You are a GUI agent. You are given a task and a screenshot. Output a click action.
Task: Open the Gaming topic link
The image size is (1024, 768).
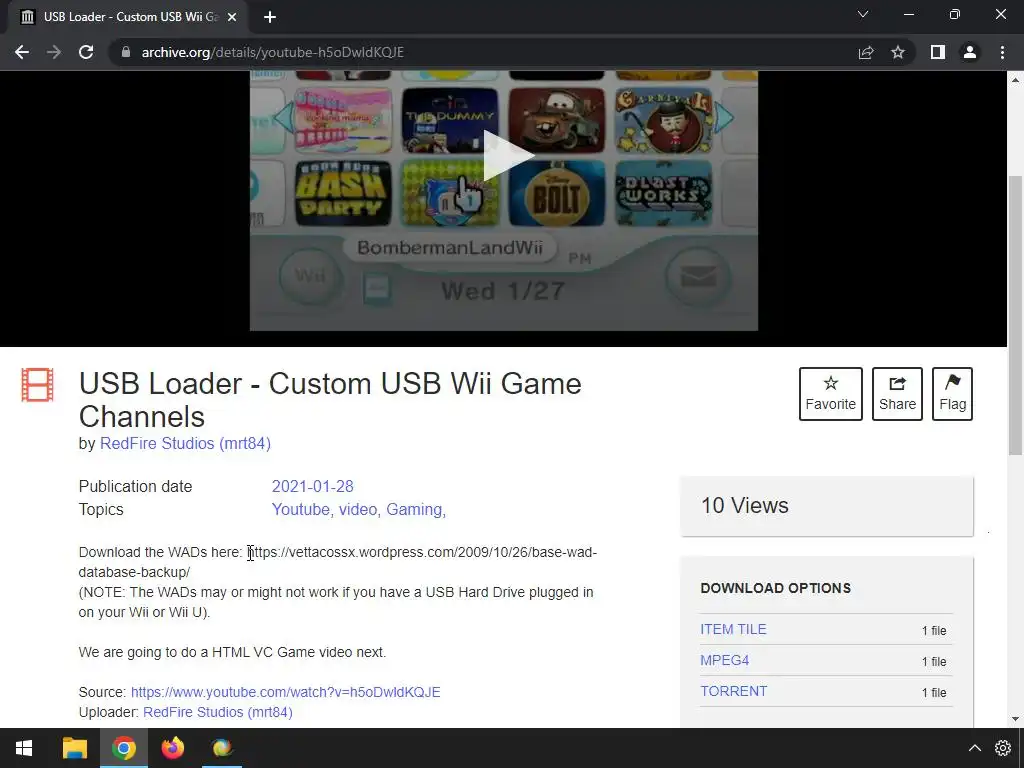(414, 509)
